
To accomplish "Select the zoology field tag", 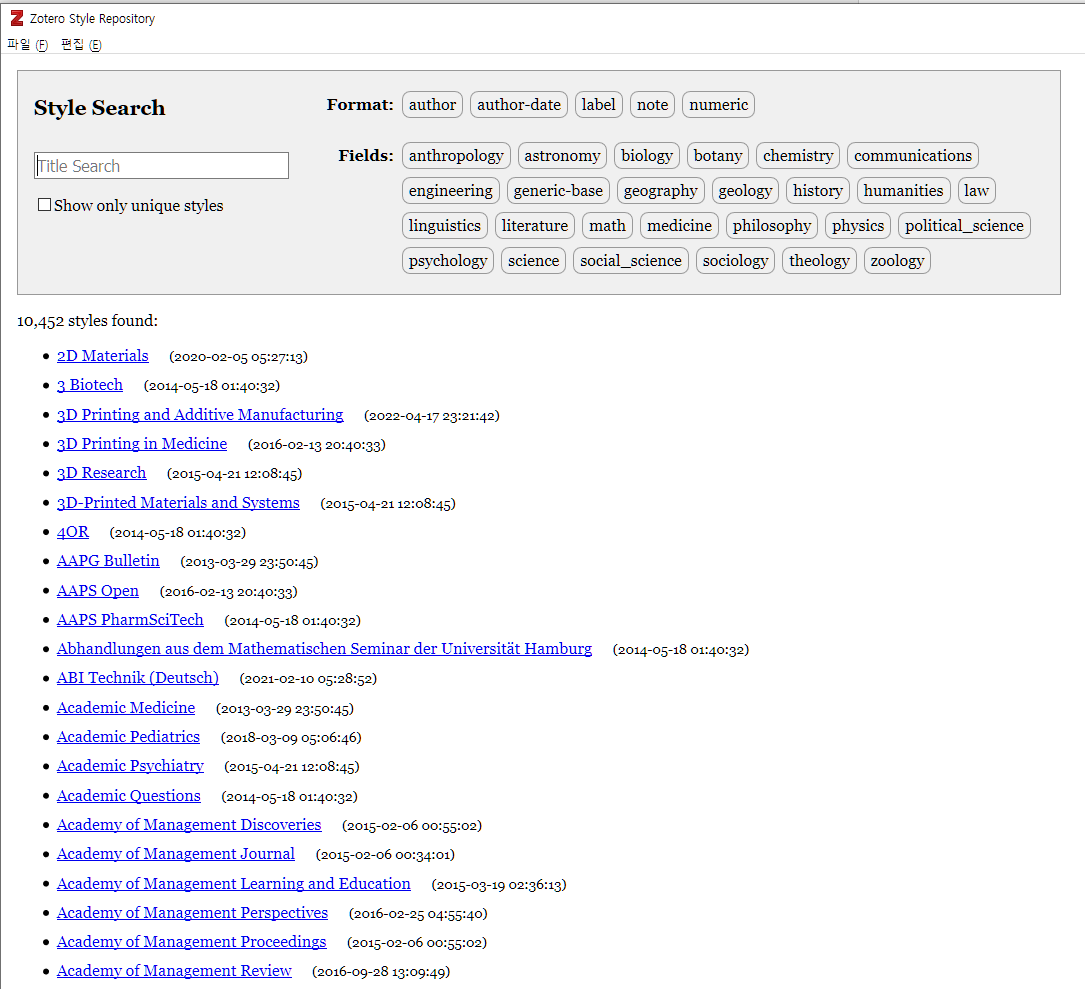I will [897, 260].
